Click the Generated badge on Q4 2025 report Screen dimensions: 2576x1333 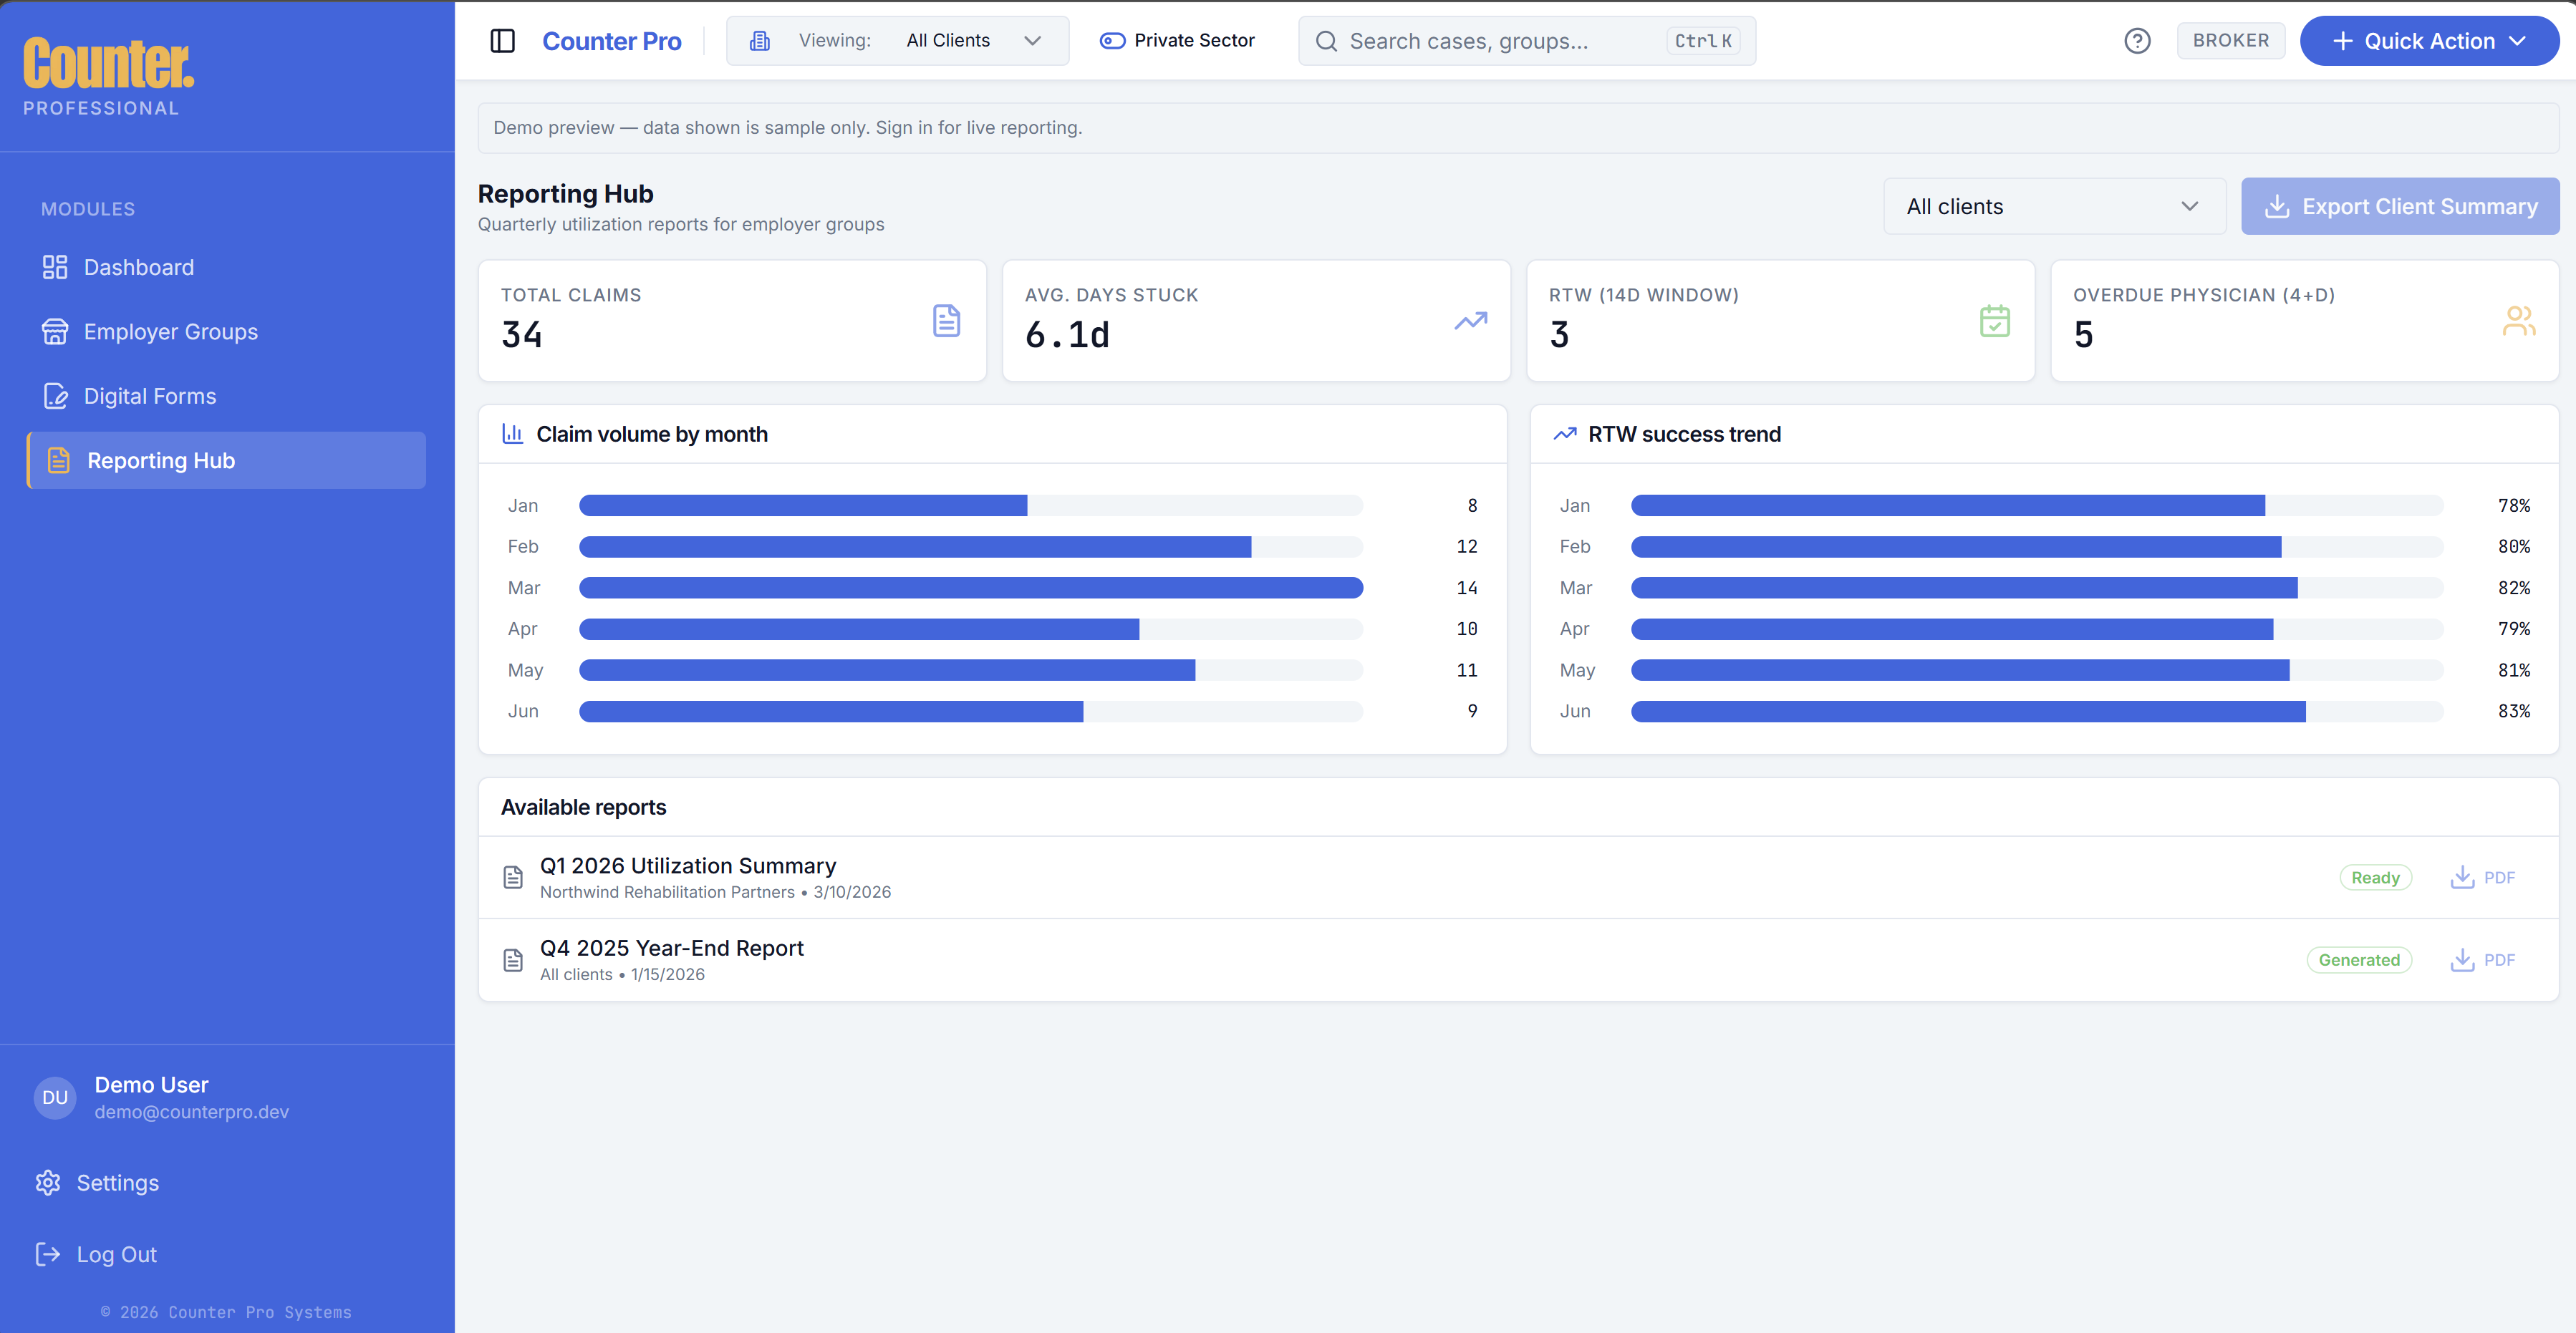[2360, 959]
